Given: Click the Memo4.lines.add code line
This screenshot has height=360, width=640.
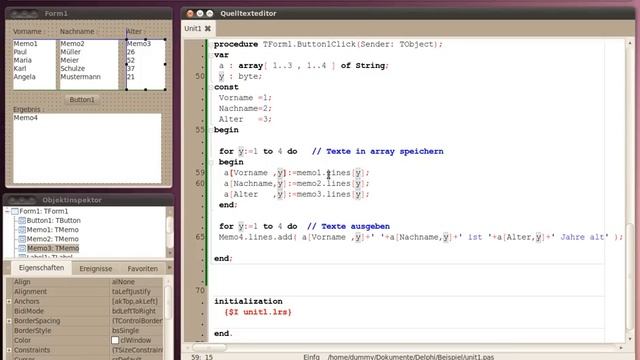Looking at the screenshot, I should (x=421, y=237).
